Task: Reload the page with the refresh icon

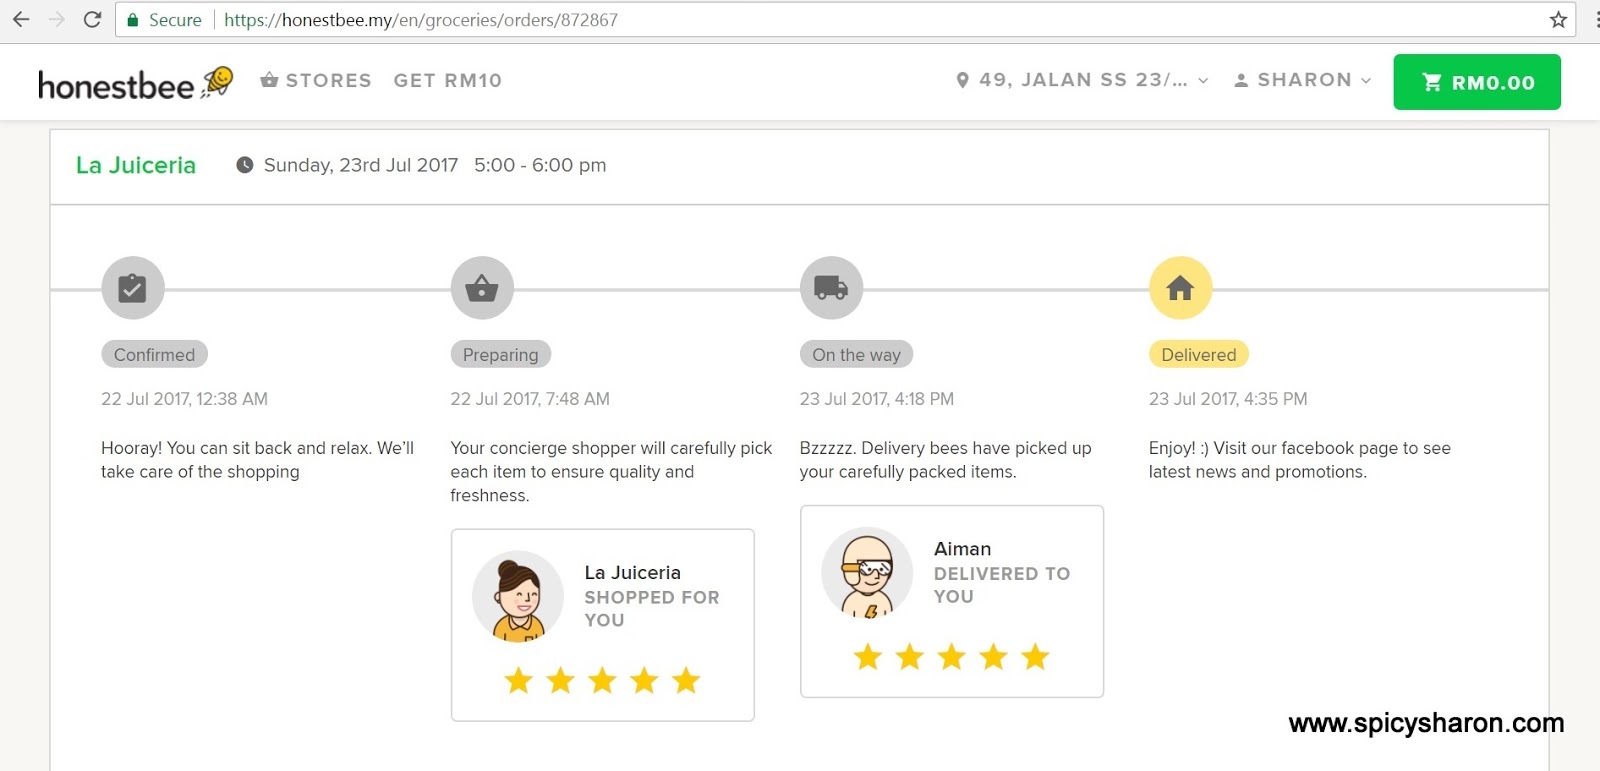Action: point(92,20)
